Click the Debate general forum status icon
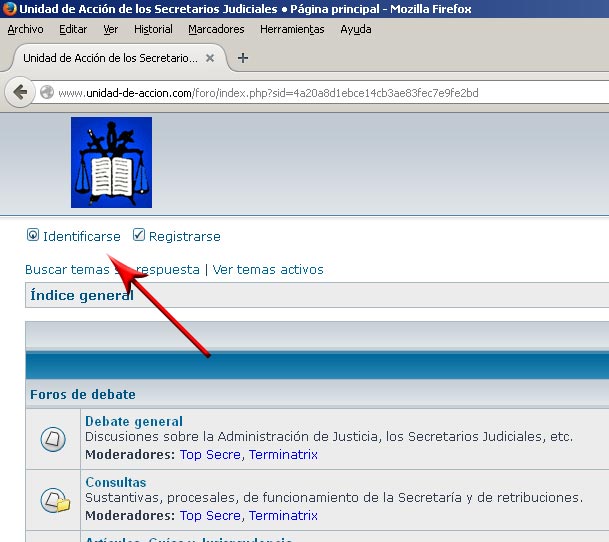The width and height of the screenshot is (609, 542). tap(53, 438)
